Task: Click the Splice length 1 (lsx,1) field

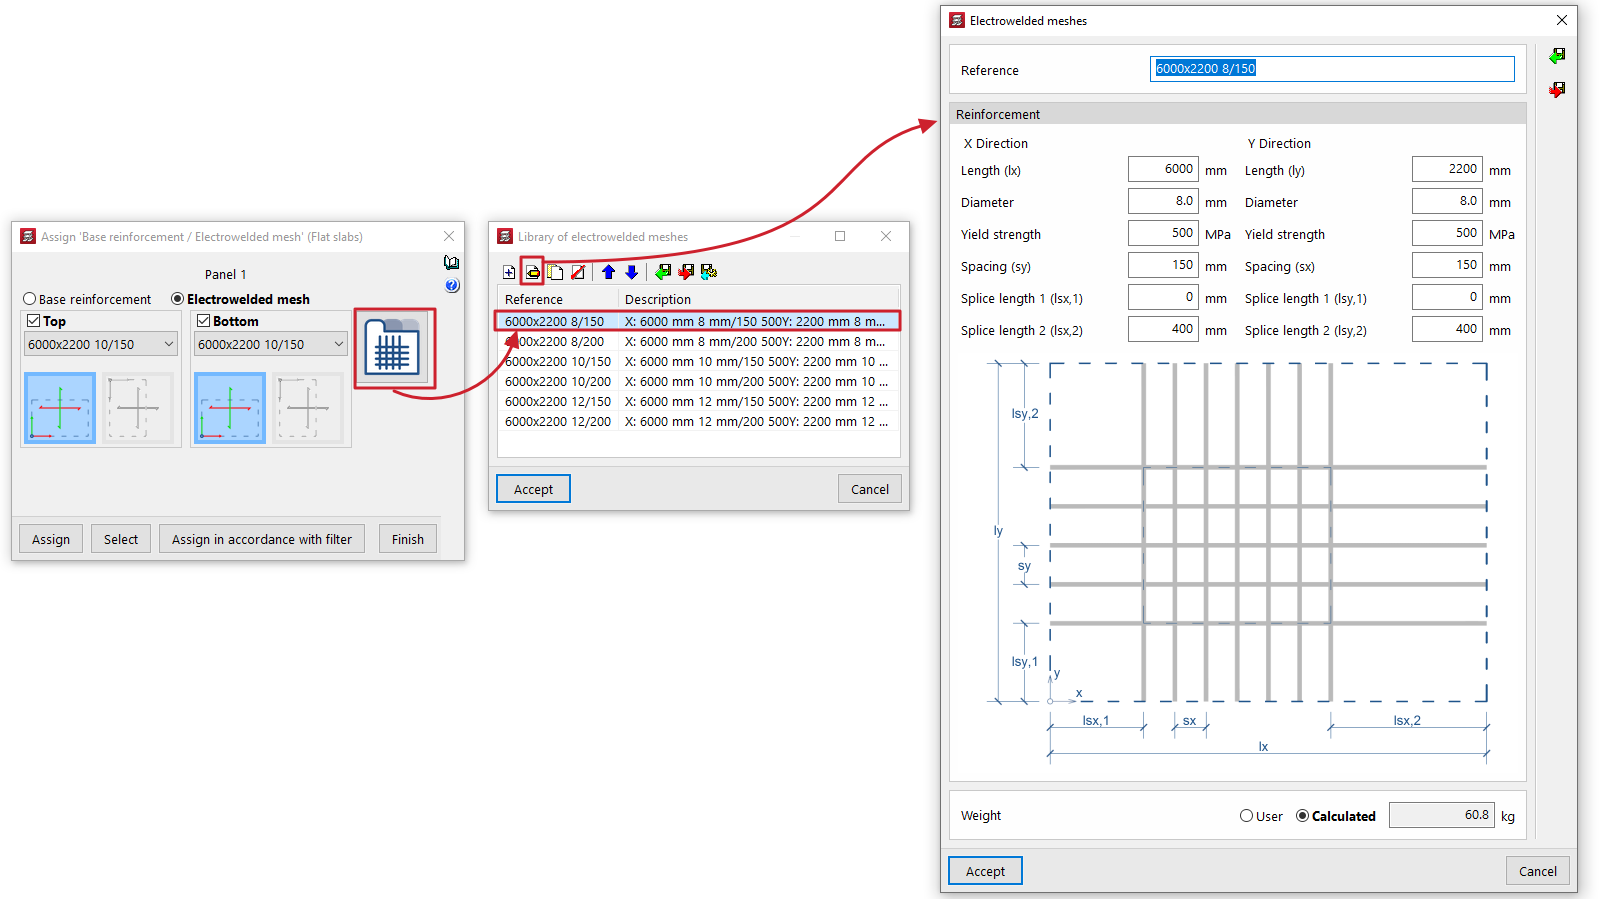Action: point(1163,297)
